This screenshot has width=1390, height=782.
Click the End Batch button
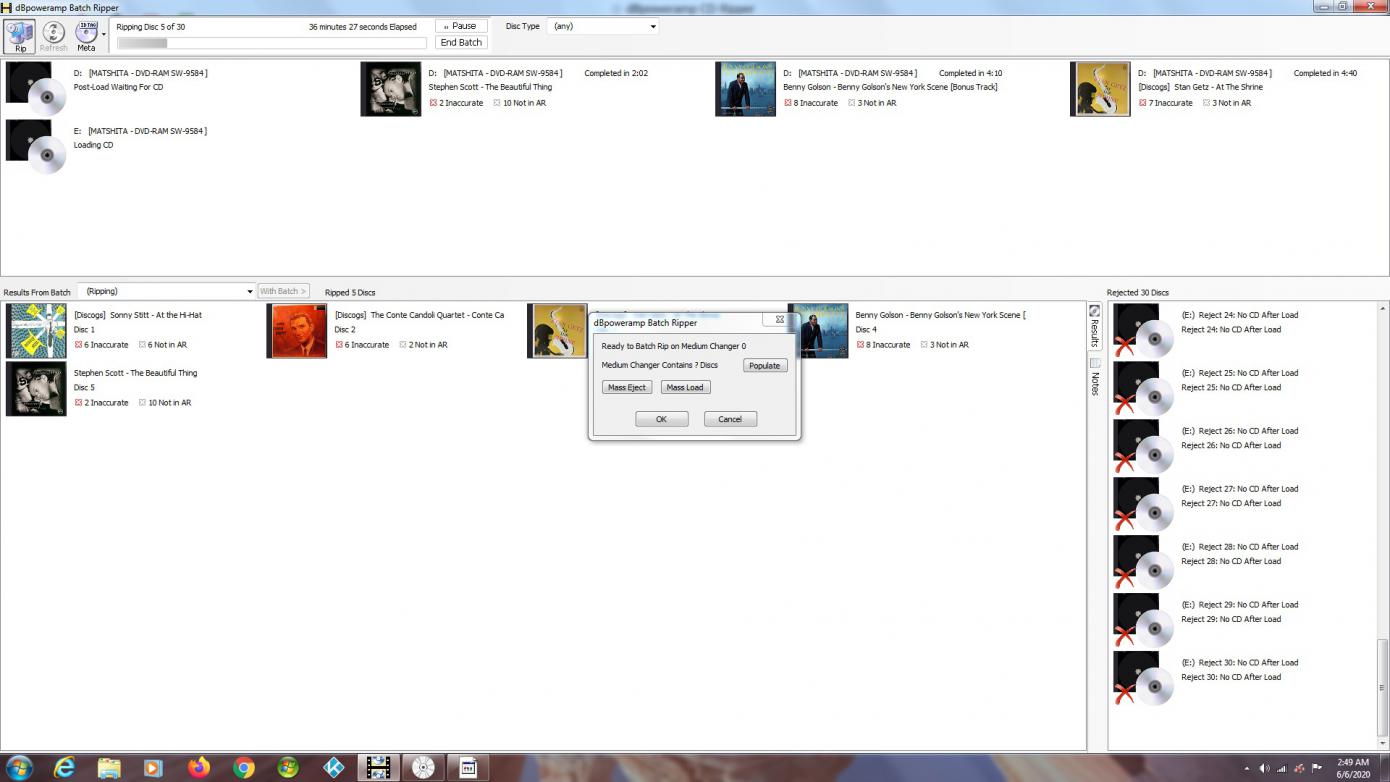tap(461, 42)
